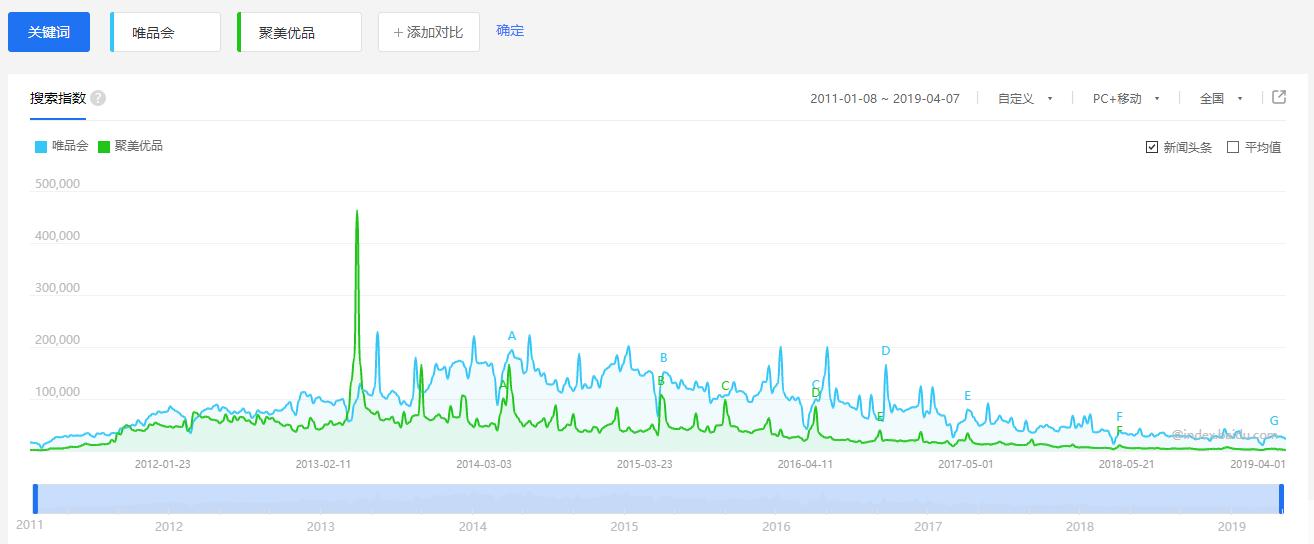1314x544 pixels.
Task: Open the green news marker C
Action: [726, 386]
